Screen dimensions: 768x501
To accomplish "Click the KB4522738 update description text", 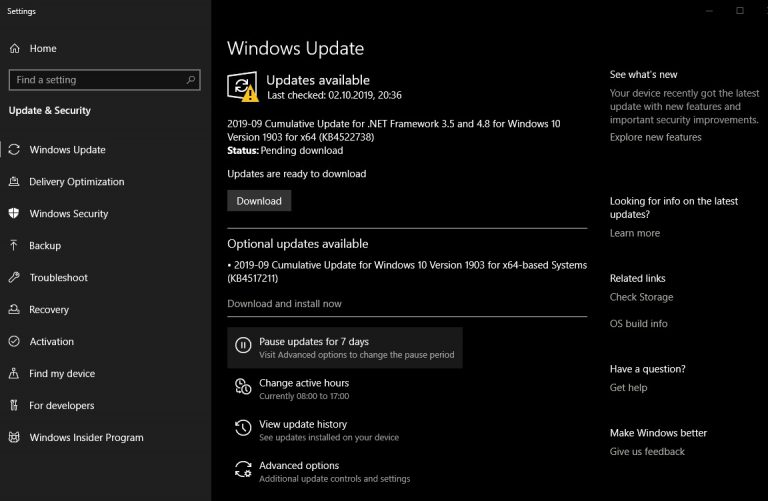I will [x=394, y=130].
